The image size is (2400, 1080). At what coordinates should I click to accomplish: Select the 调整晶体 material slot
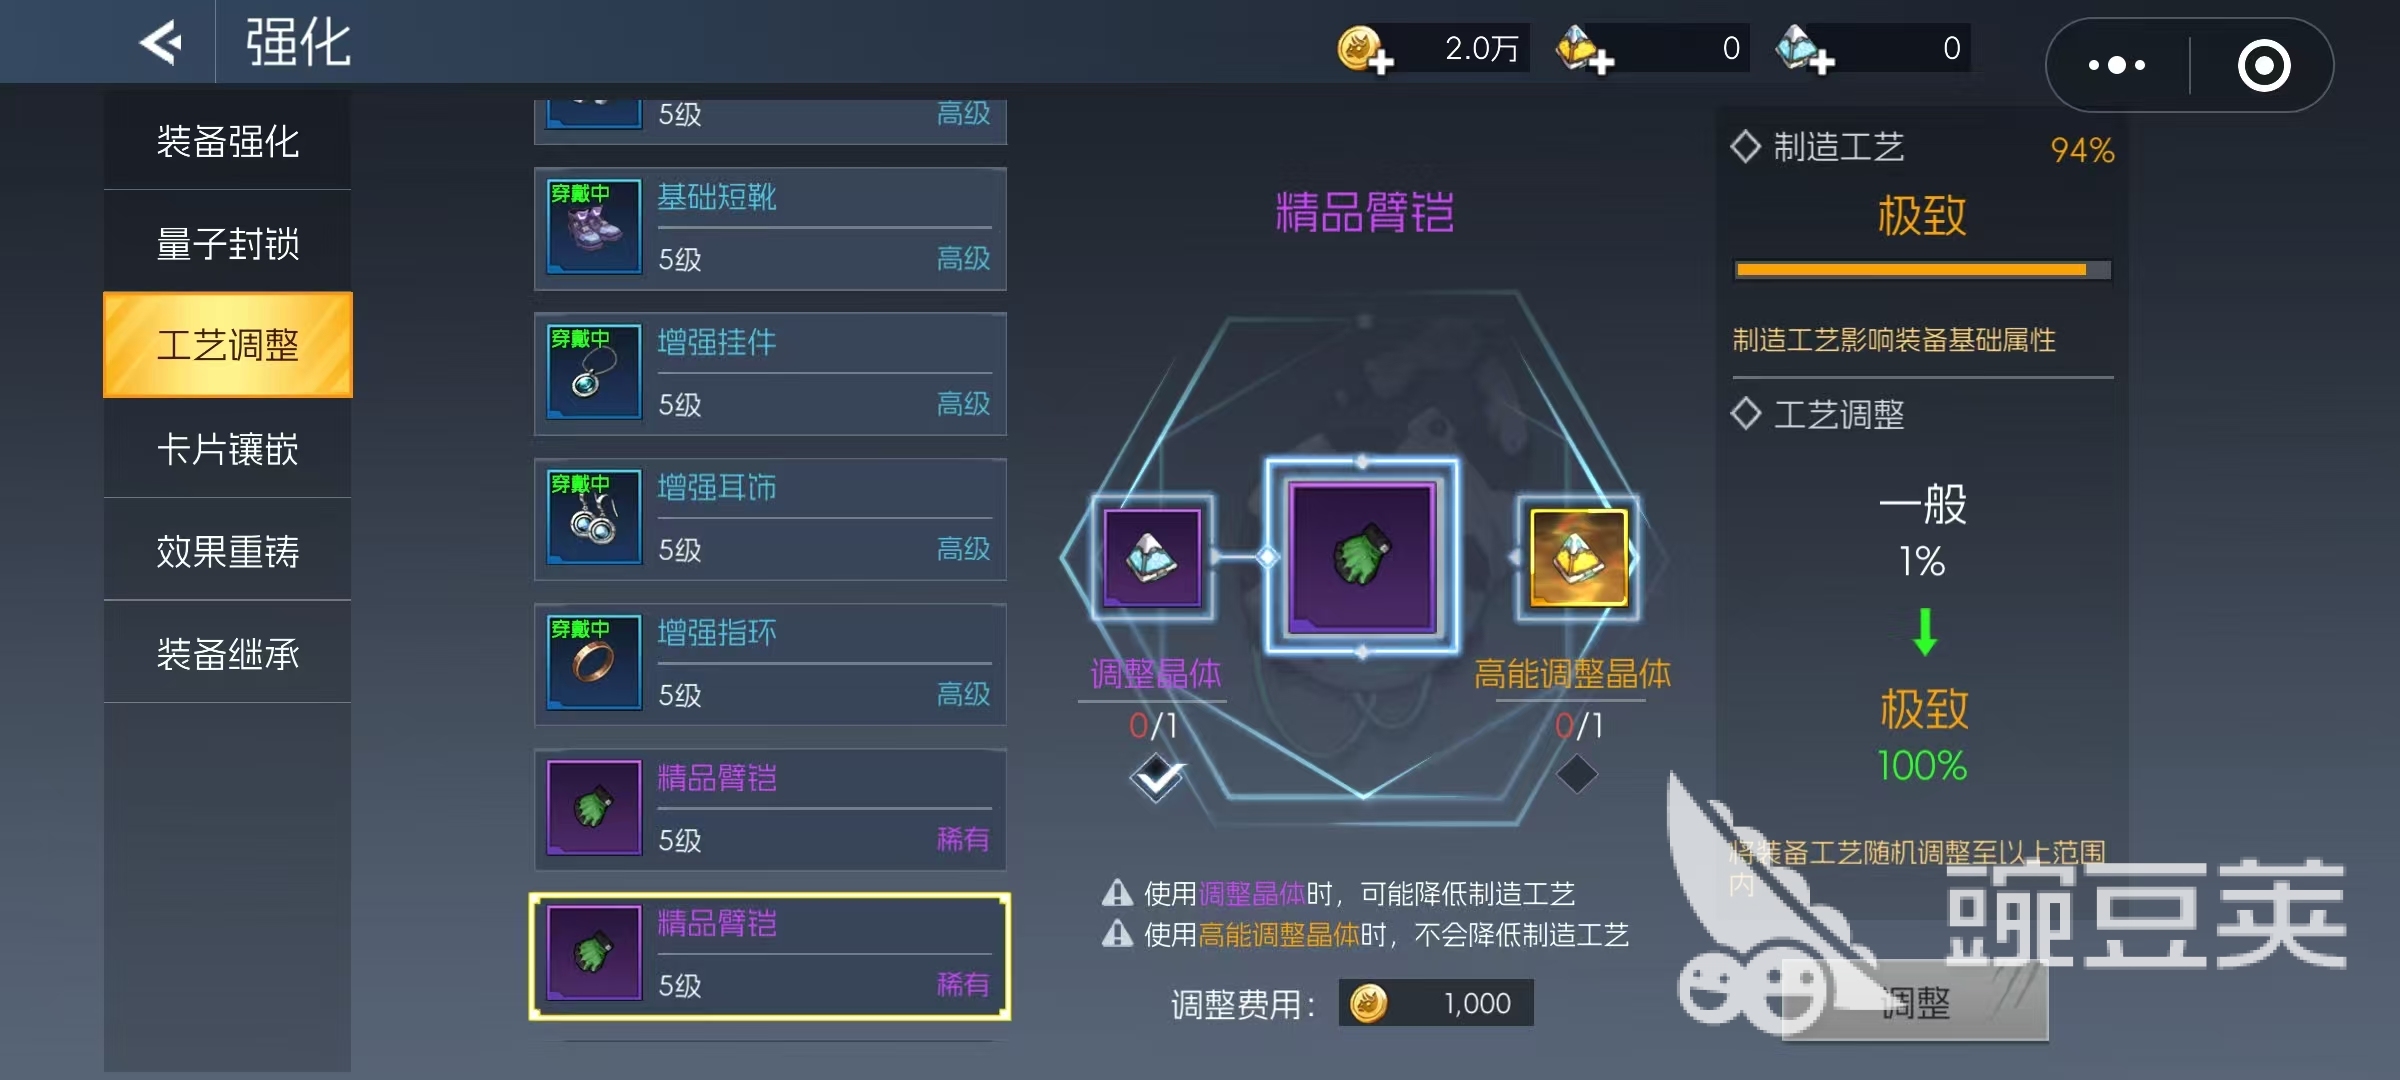1152,558
